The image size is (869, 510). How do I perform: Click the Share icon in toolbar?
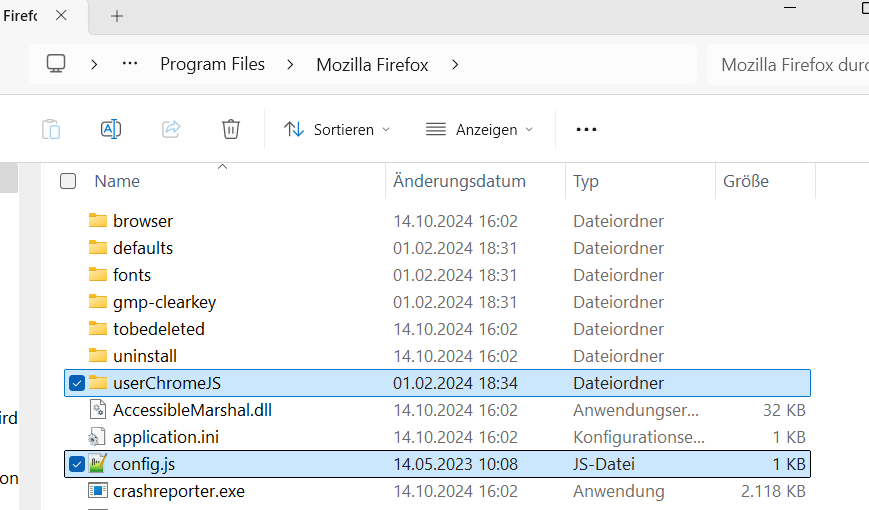coord(171,129)
